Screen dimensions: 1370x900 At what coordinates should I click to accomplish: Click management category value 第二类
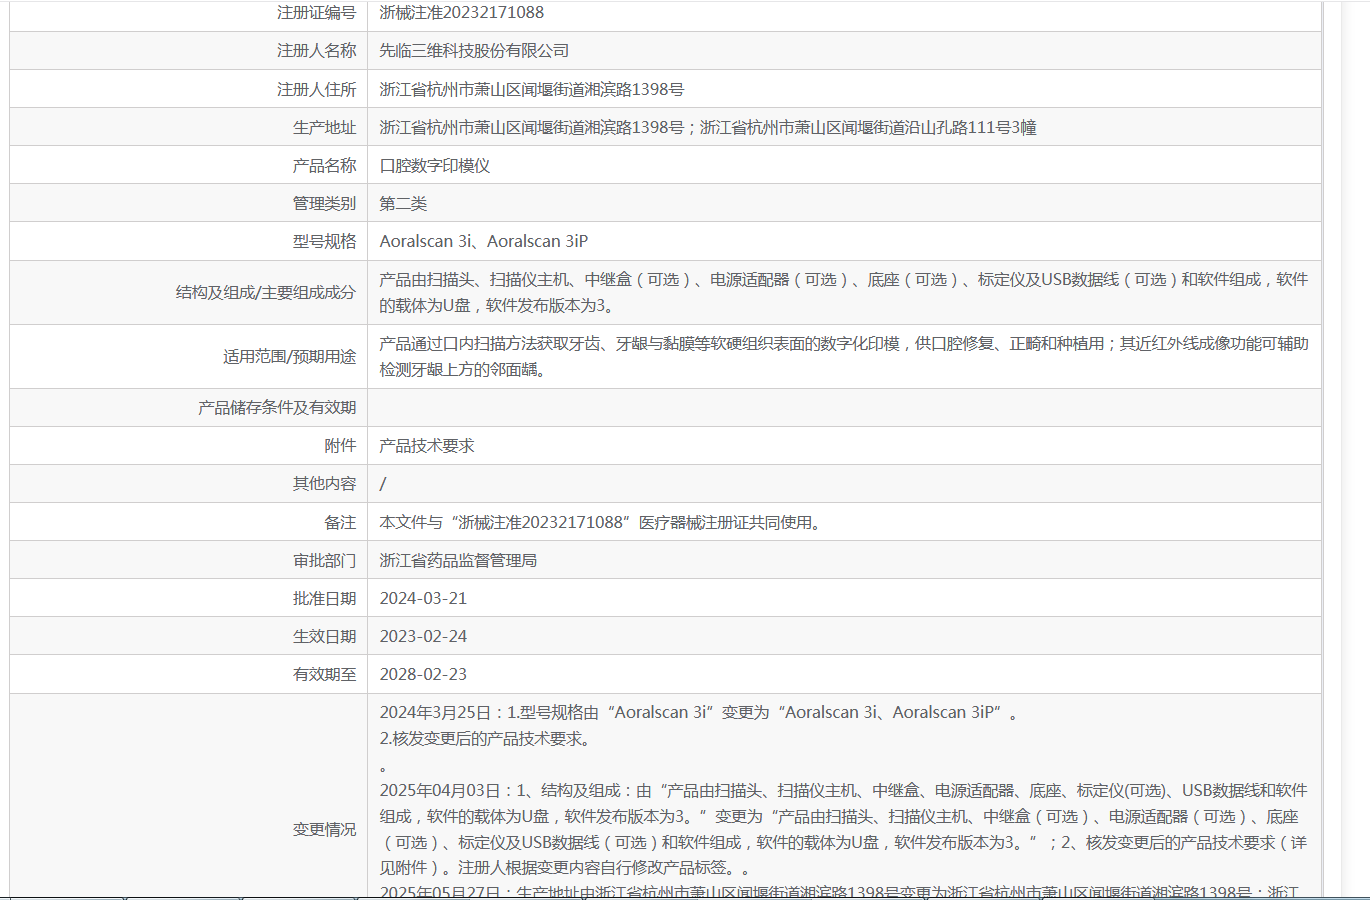pos(403,203)
